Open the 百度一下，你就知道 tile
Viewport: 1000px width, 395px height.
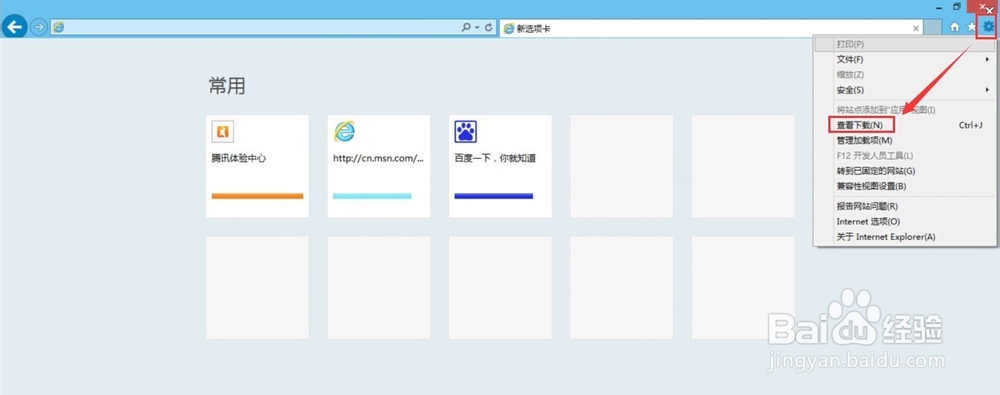(500, 166)
